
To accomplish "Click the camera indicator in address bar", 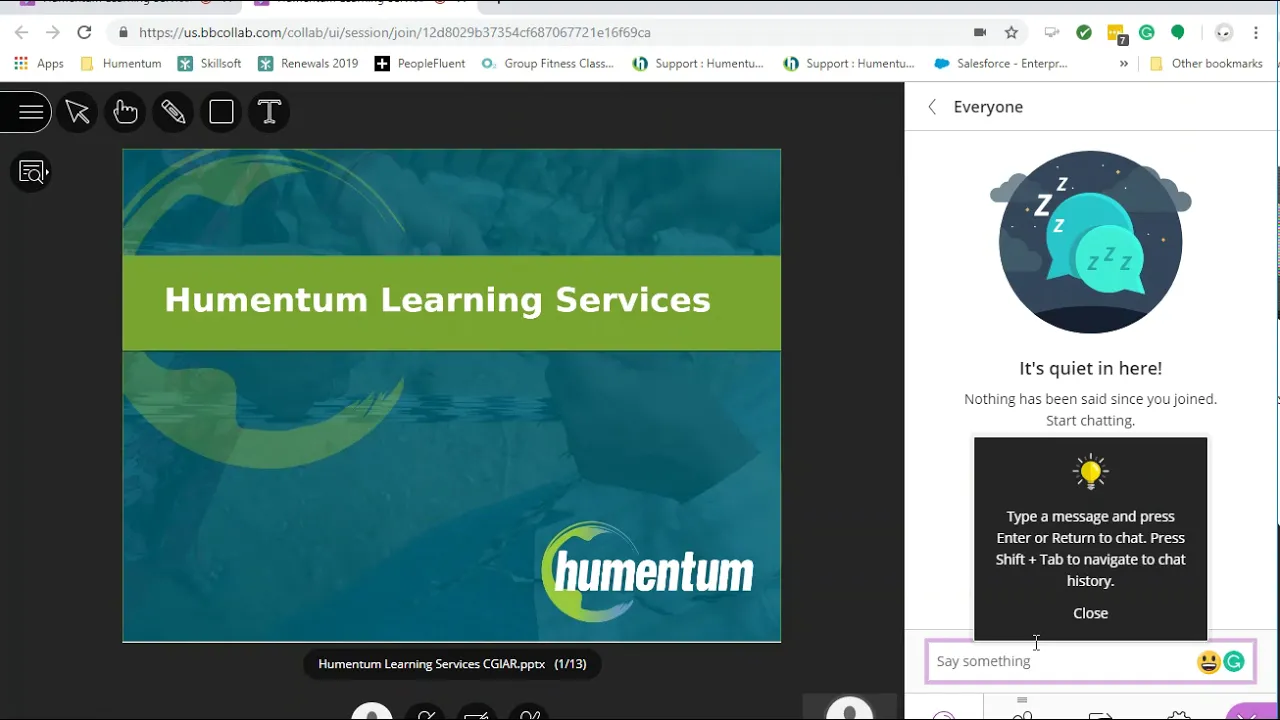I will click(x=980, y=32).
